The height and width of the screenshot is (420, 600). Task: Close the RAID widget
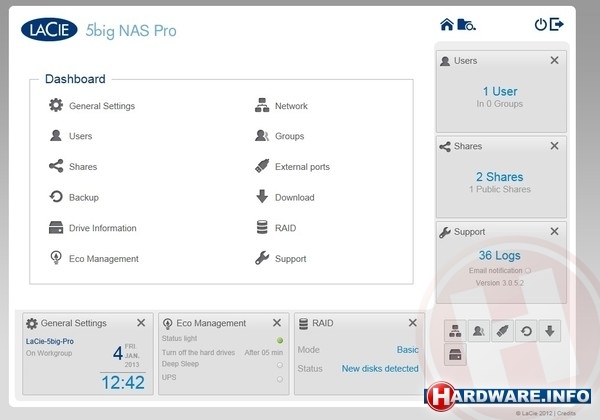412,323
